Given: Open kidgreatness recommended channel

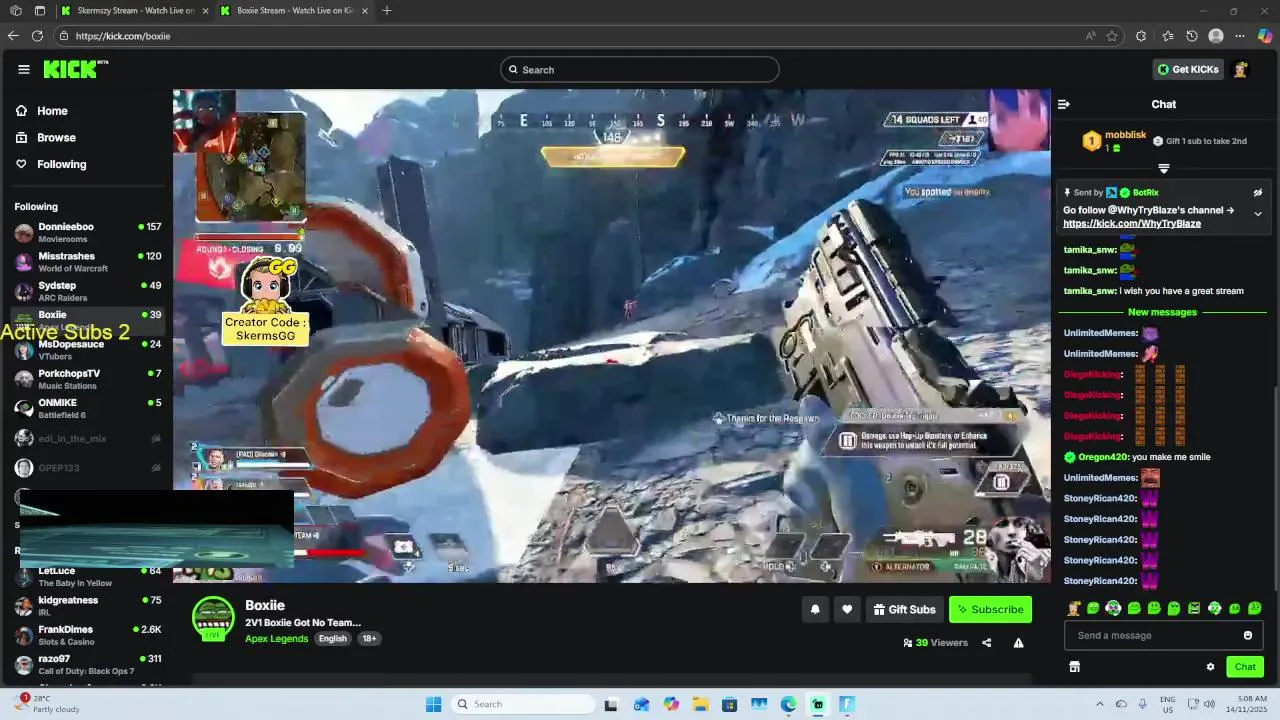Looking at the screenshot, I should pyautogui.click(x=88, y=606).
